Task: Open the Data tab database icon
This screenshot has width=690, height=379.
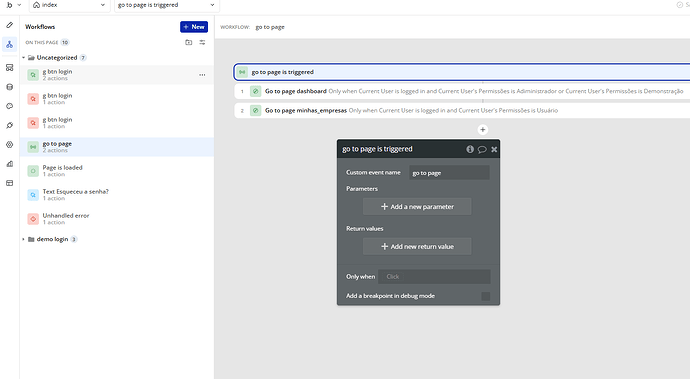Action: coord(9,87)
